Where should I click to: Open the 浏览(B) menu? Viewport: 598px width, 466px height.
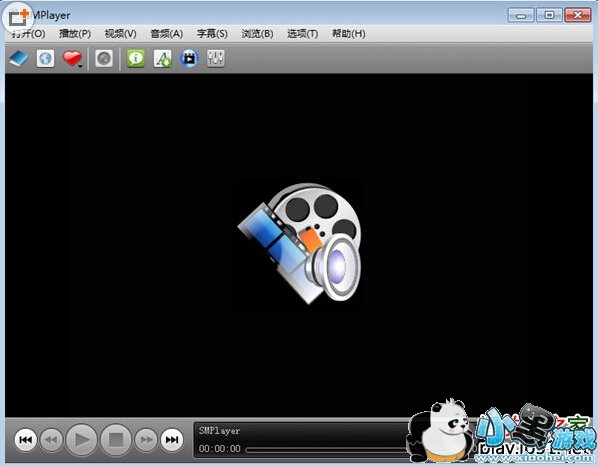257,34
